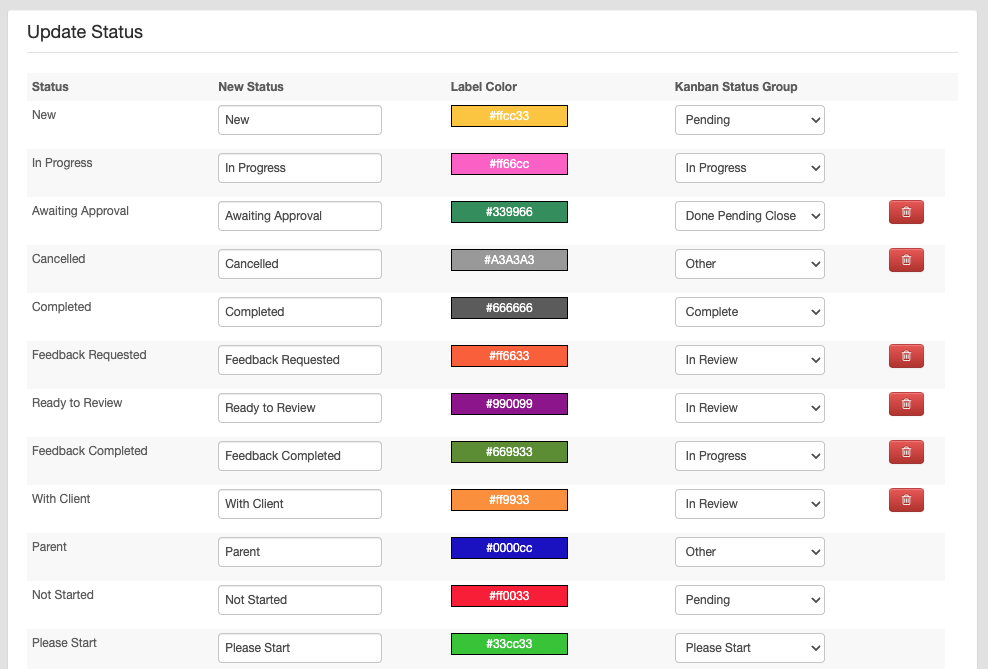Image resolution: width=988 pixels, height=669 pixels.
Task: Click the Cancelled new status text field
Action: (x=300, y=264)
